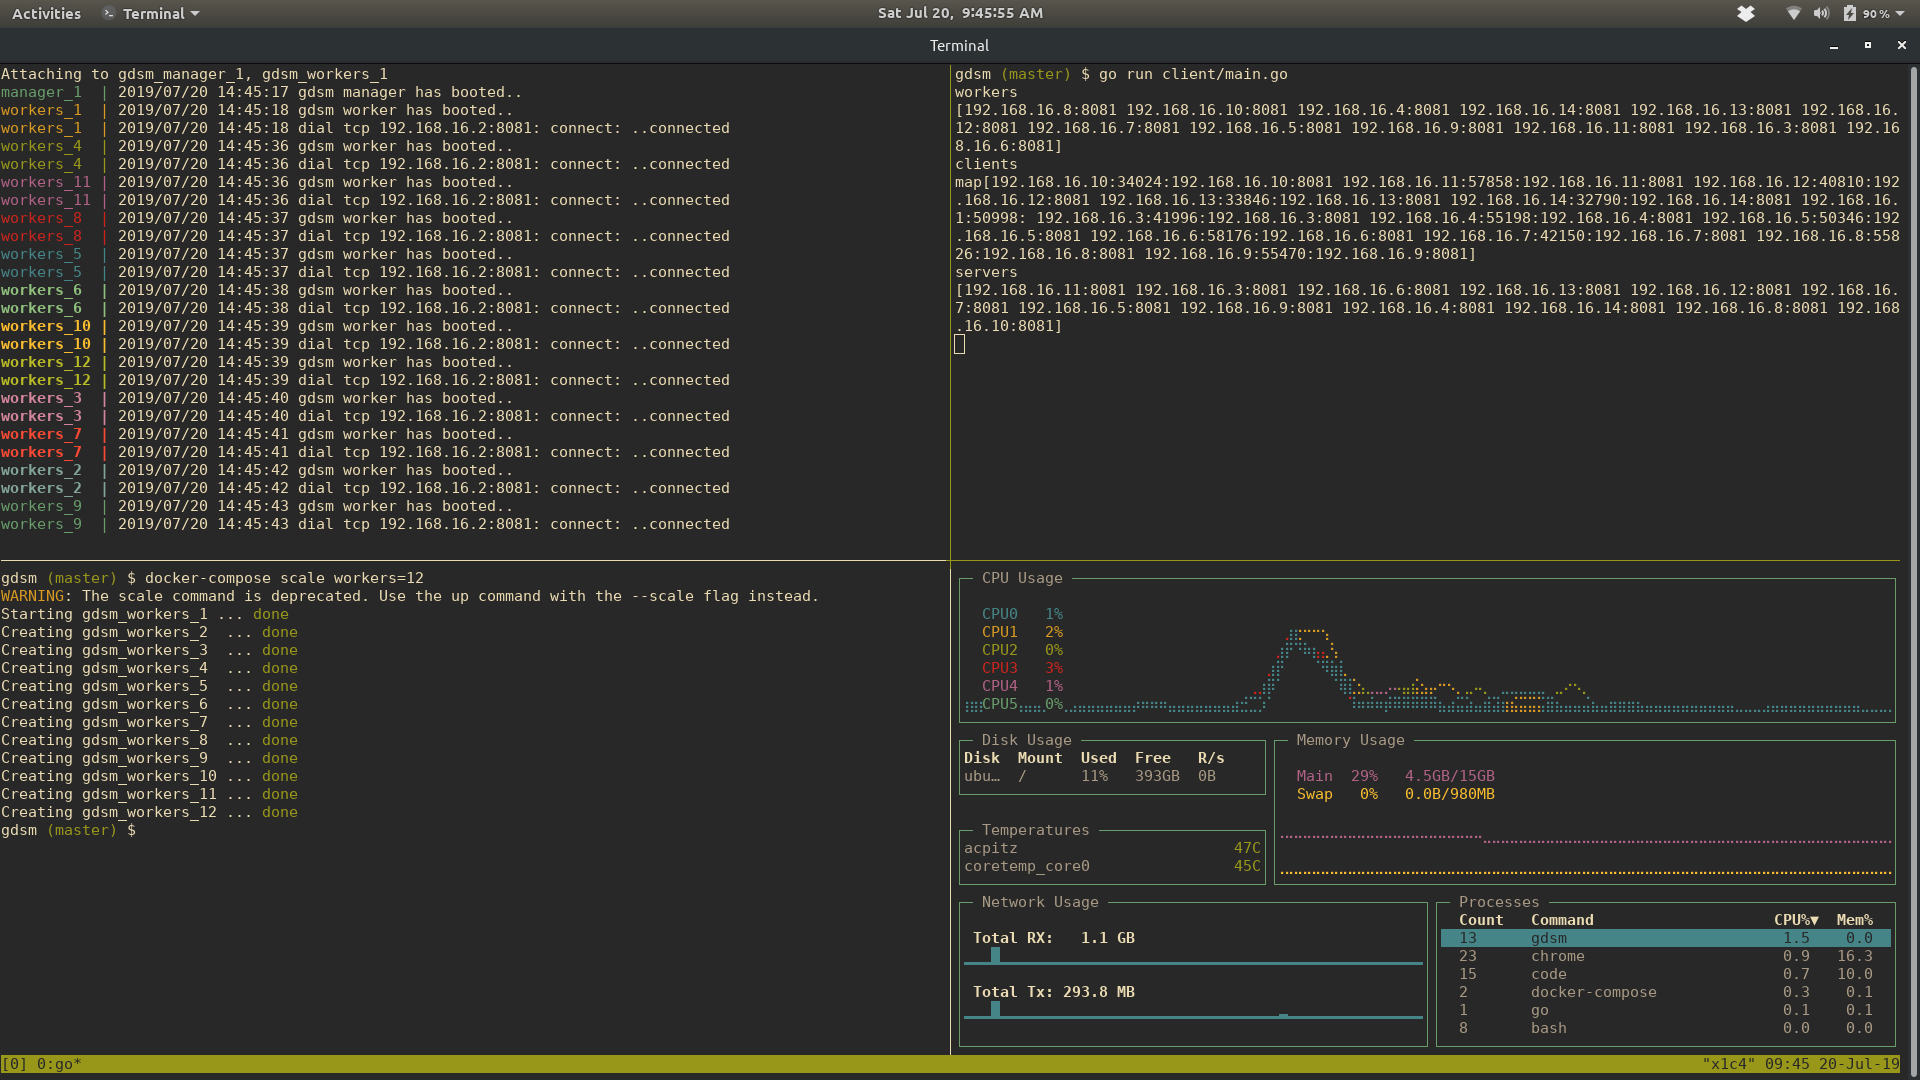Click the CPU3 3% label

coord(1022,668)
